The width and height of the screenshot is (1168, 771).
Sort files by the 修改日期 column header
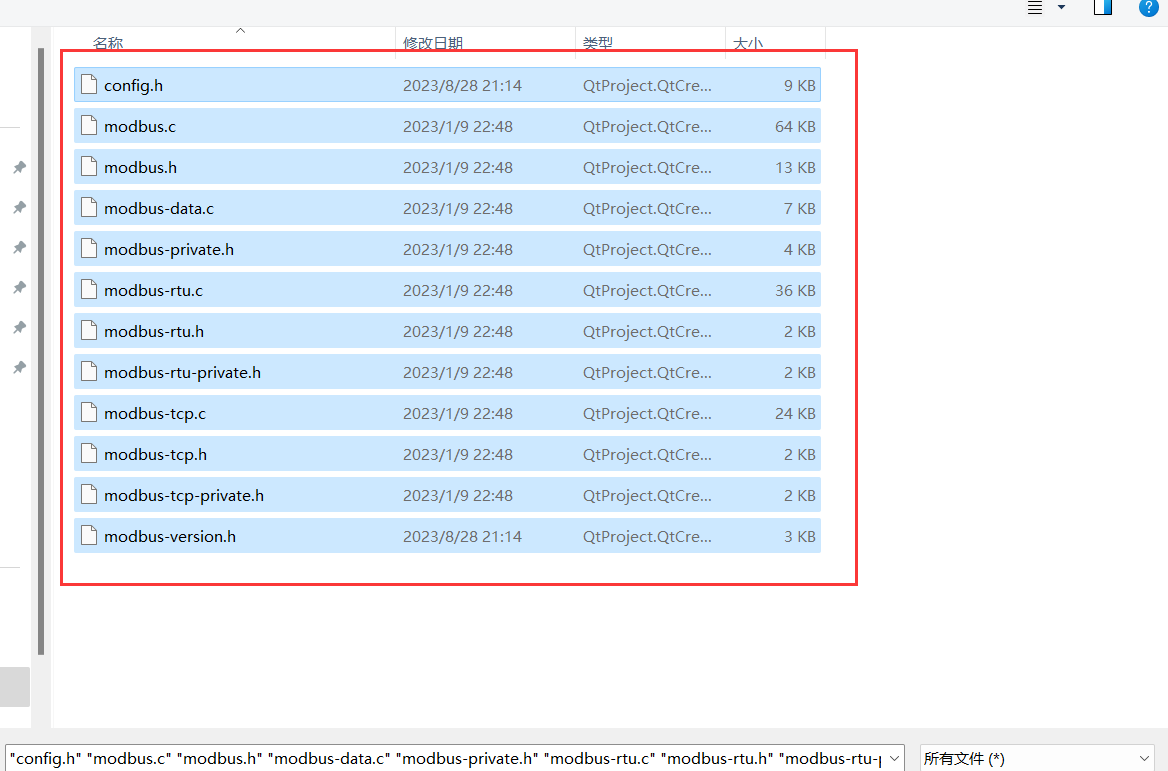click(433, 43)
